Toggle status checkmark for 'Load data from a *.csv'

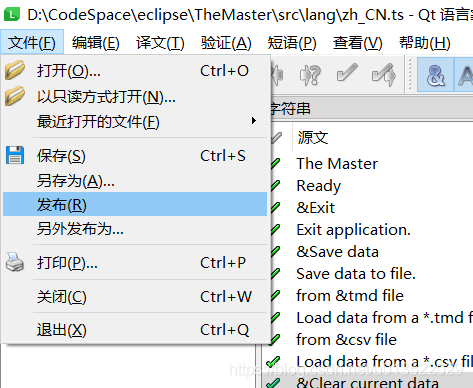tap(273, 362)
